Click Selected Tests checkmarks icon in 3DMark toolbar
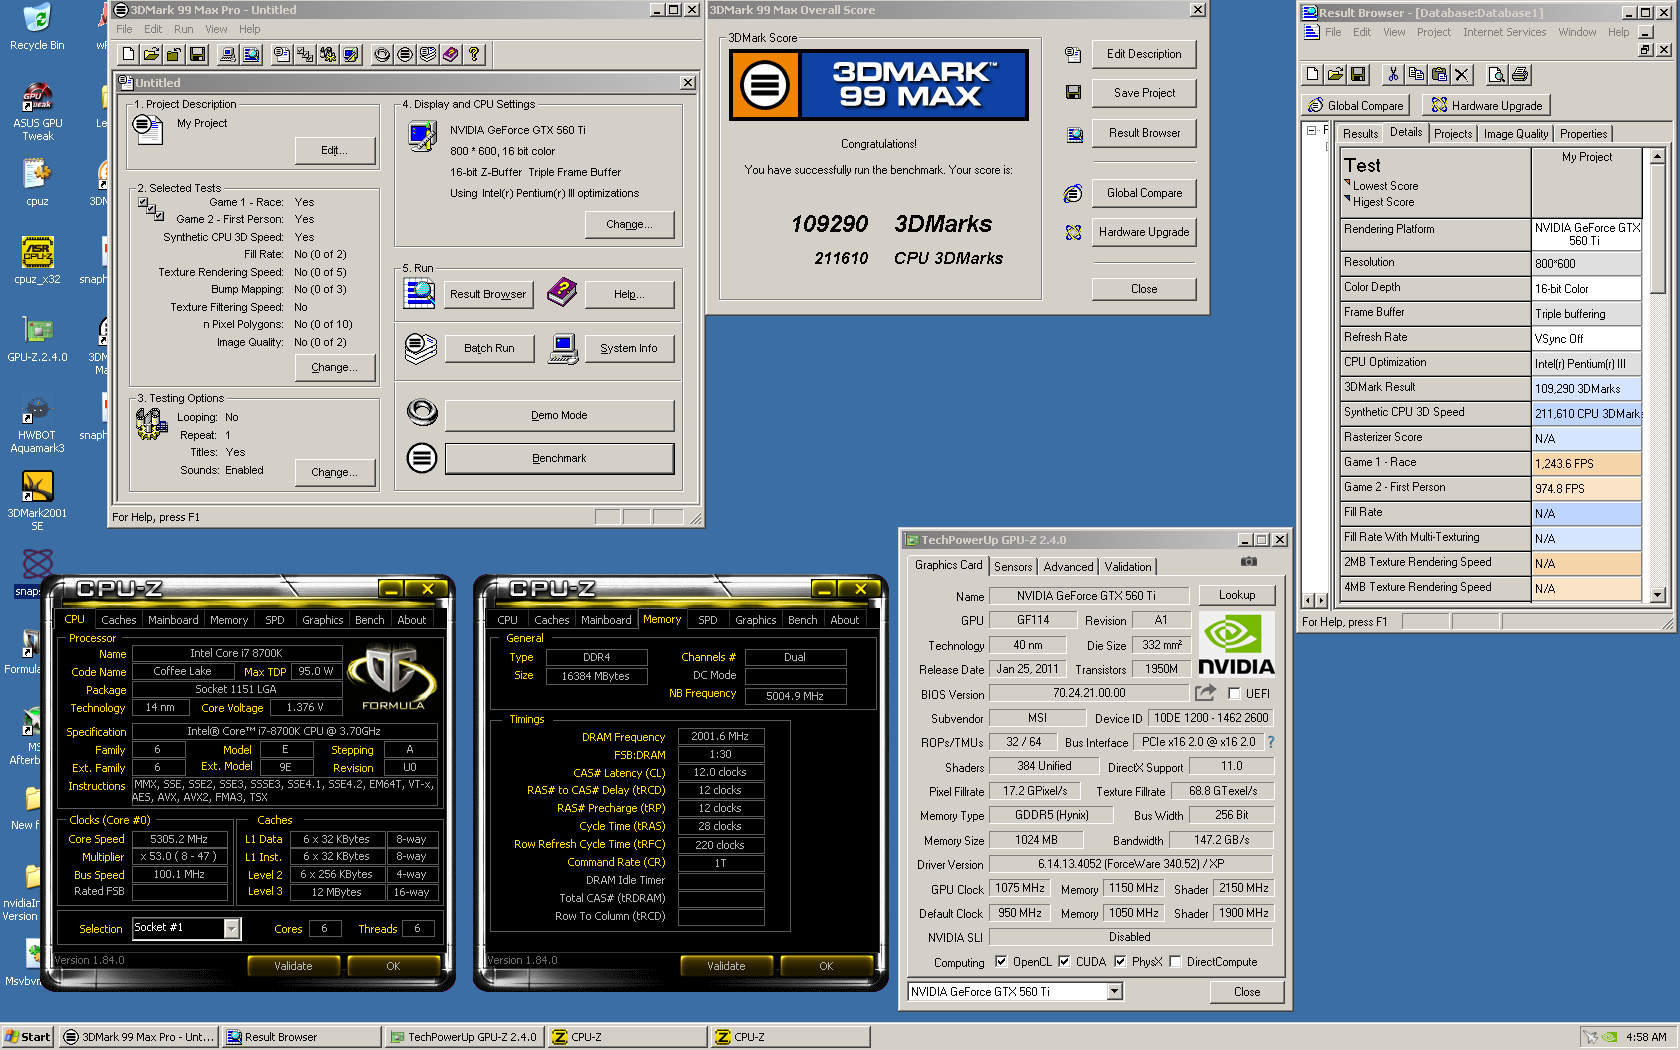This screenshot has height=1050, width=1680. tap(305, 54)
